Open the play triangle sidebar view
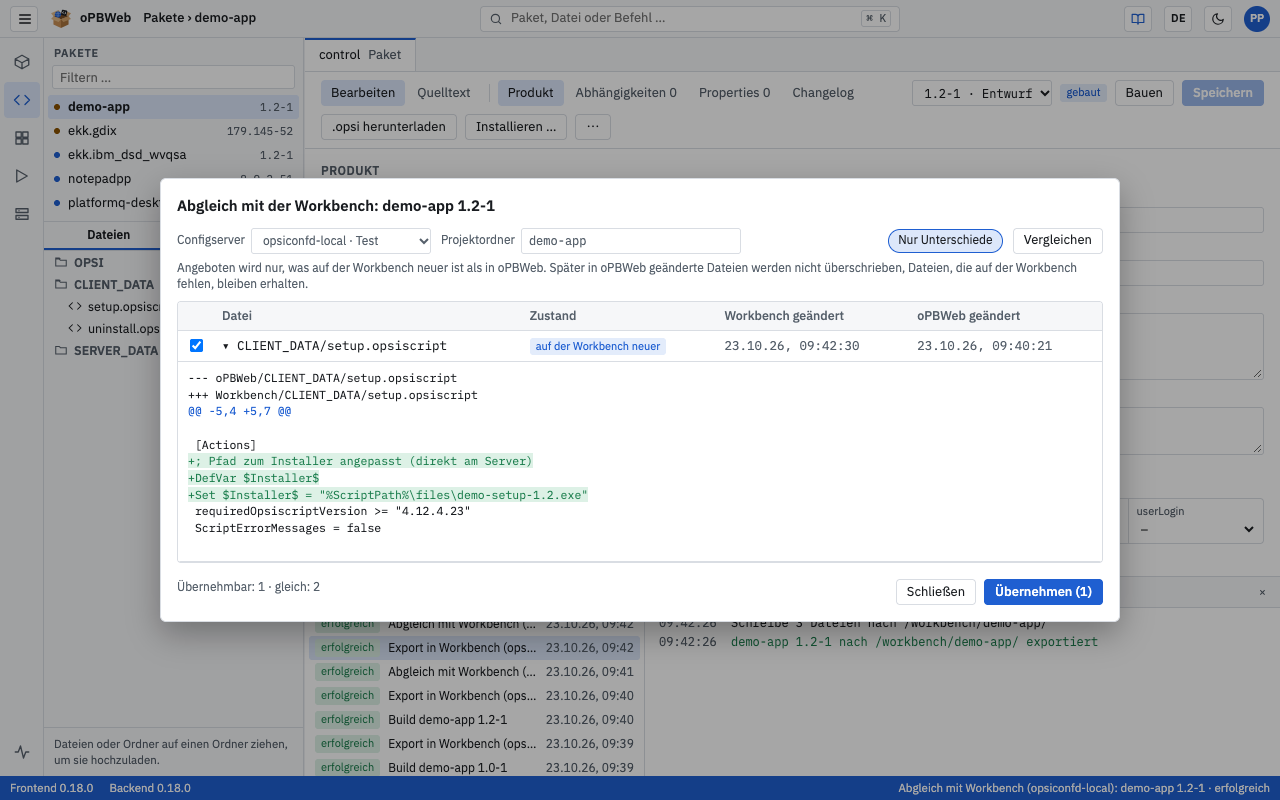The image size is (1280, 800). click(x=22, y=176)
